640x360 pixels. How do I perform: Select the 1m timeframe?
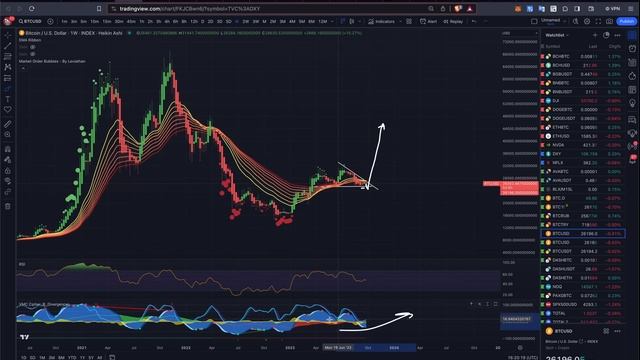[64, 21]
